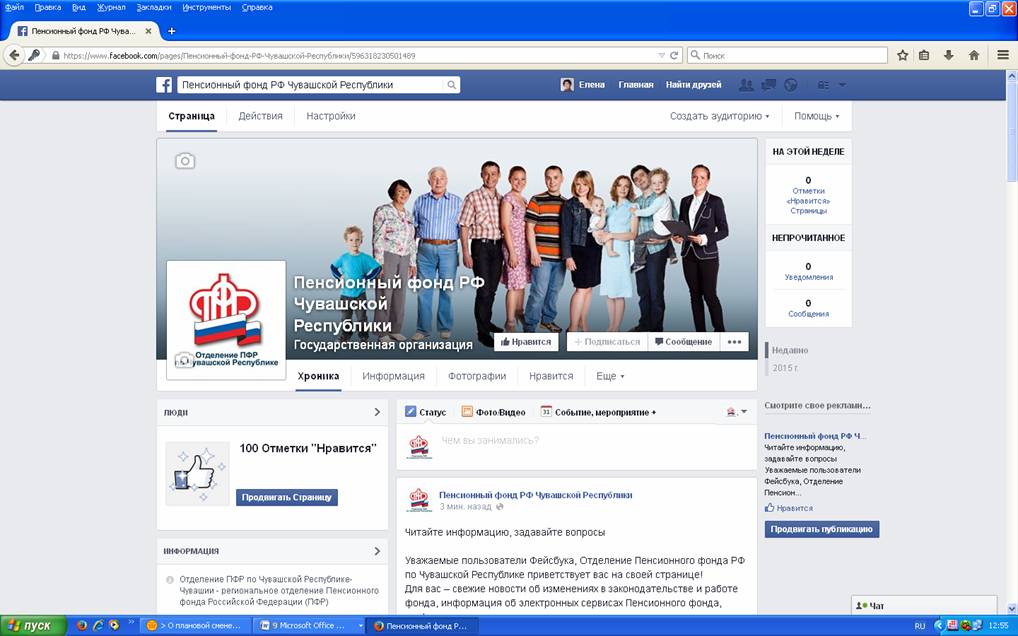Click the cover photo camera icon
This screenshot has height=636, width=1018.
click(185, 161)
